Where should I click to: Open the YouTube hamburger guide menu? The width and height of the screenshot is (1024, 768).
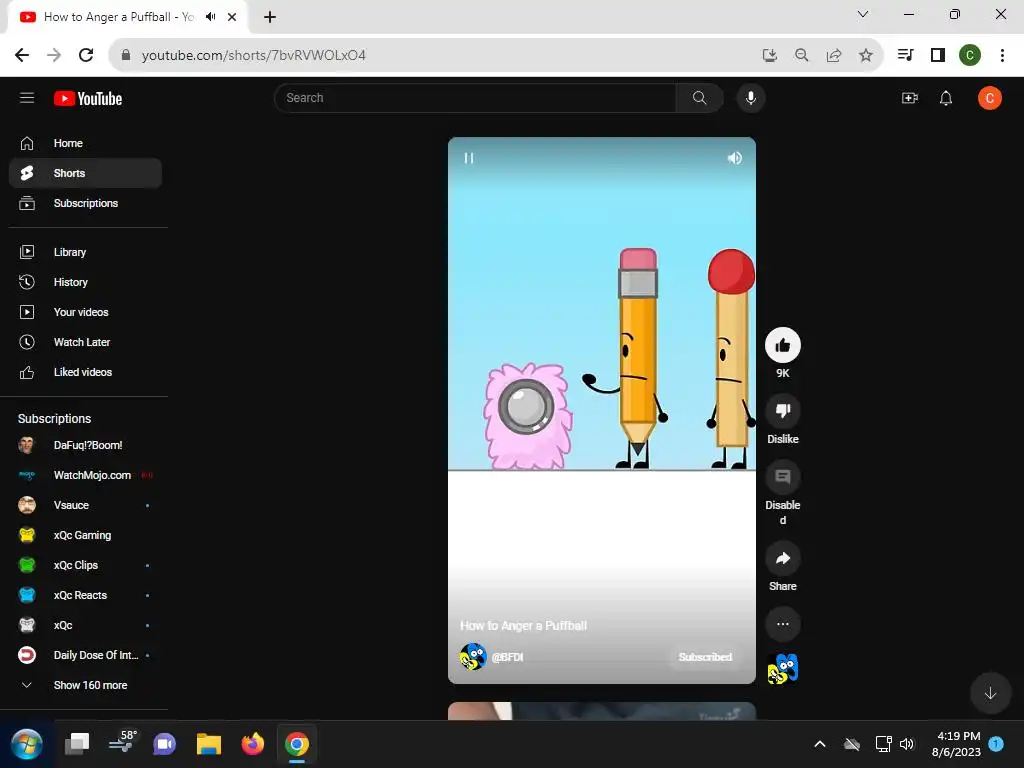[x=27, y=98]
